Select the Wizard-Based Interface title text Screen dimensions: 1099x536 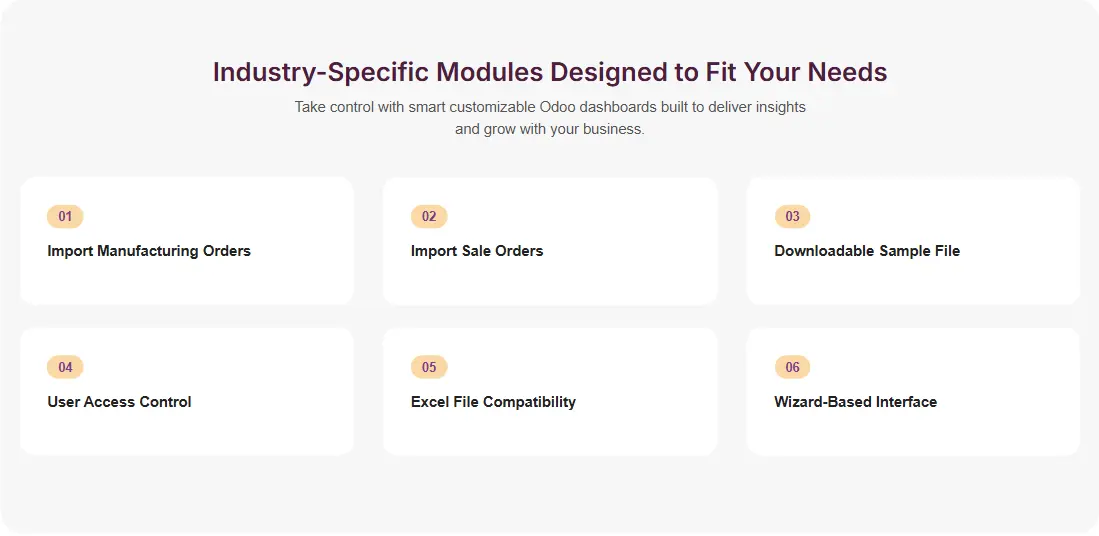(x=855, y=402)
